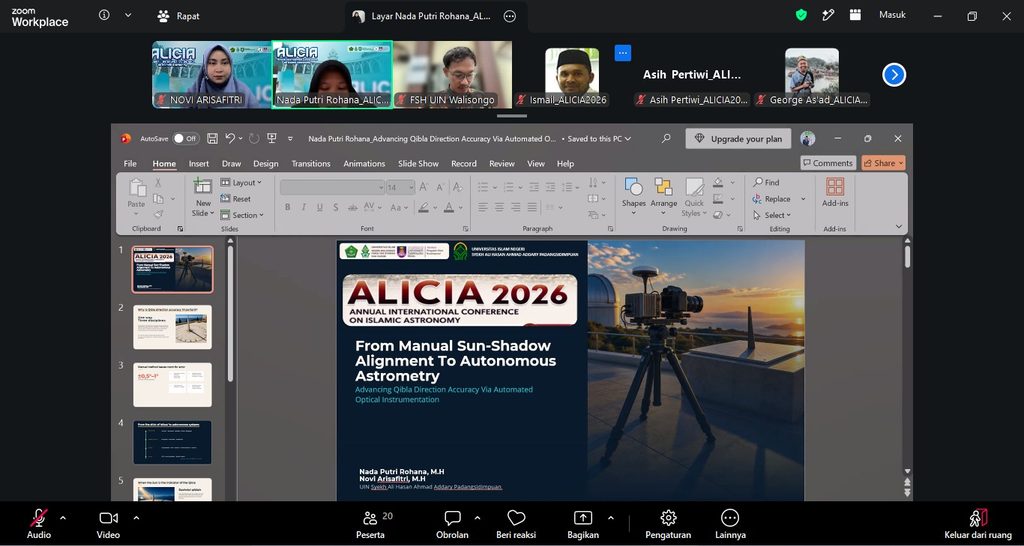
Task: Click PowerPoint Save icon
Action: point(212,138)
